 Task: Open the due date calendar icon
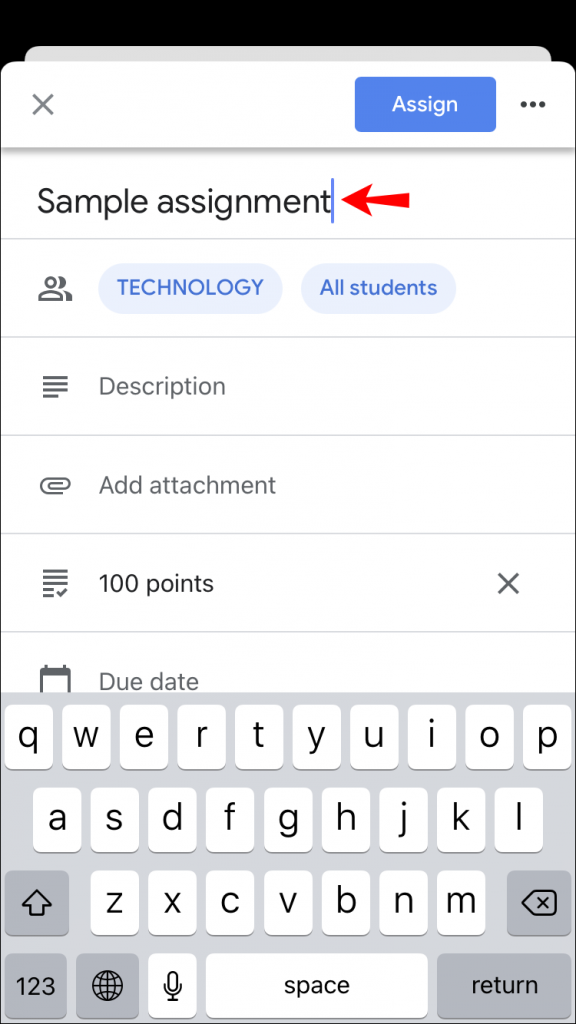coord(56,678)
